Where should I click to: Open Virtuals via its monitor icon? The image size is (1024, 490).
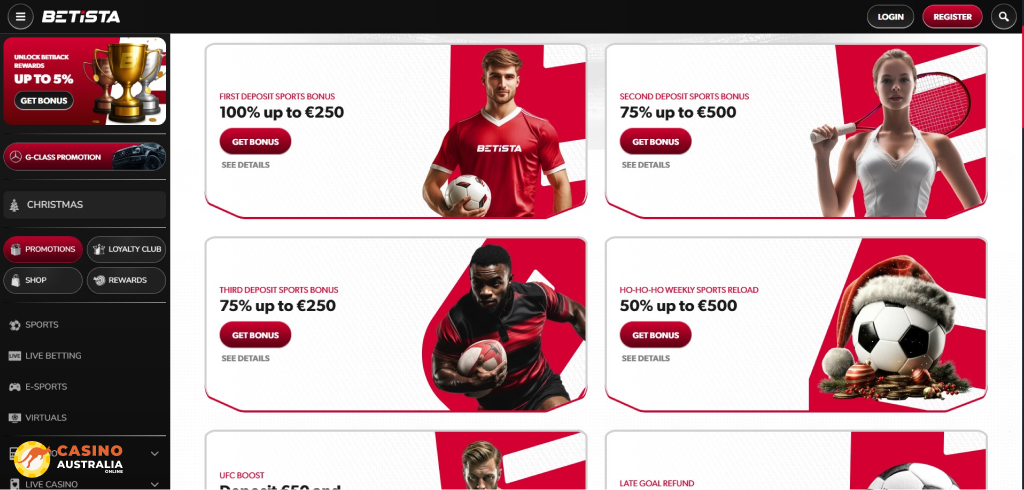[x=14, y=417]
